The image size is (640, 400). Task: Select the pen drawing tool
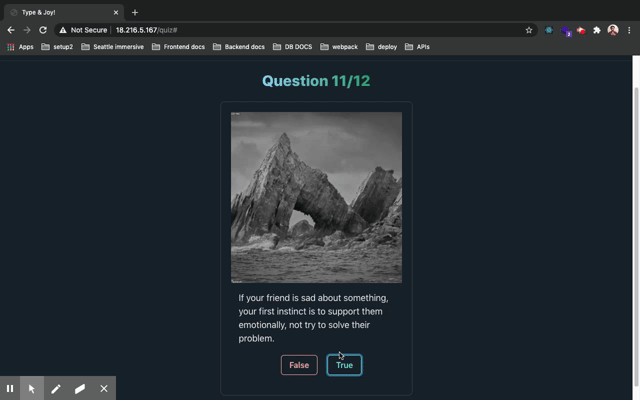[x=56, y=388]
